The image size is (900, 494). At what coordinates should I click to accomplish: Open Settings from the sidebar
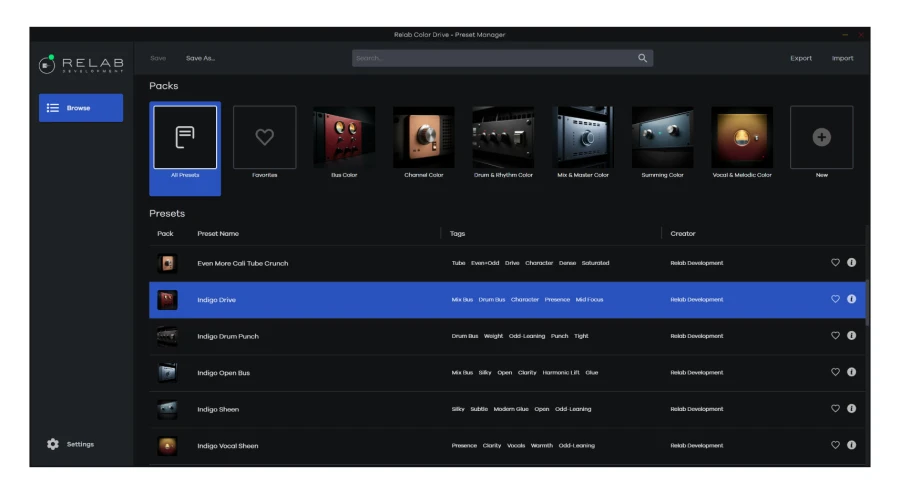click(71, 444)
